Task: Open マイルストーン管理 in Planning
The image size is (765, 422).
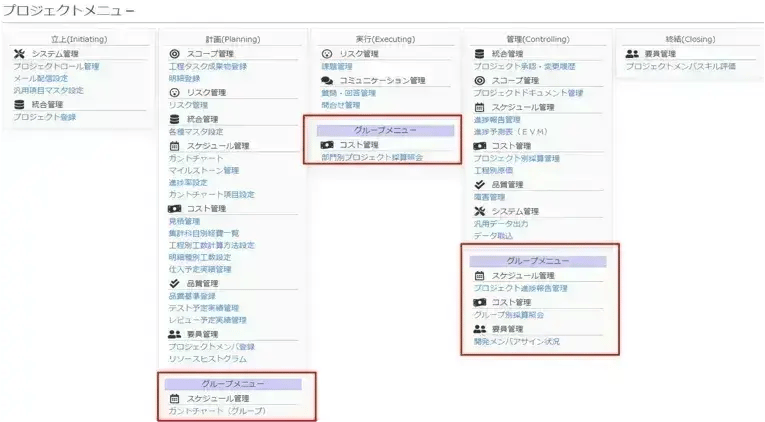Action: coord(203,171)
